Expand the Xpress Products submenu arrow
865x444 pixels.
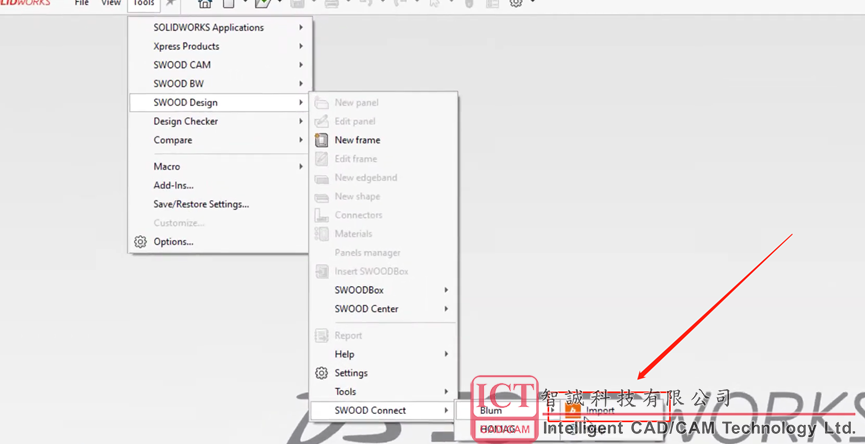[x=301, y=46]
